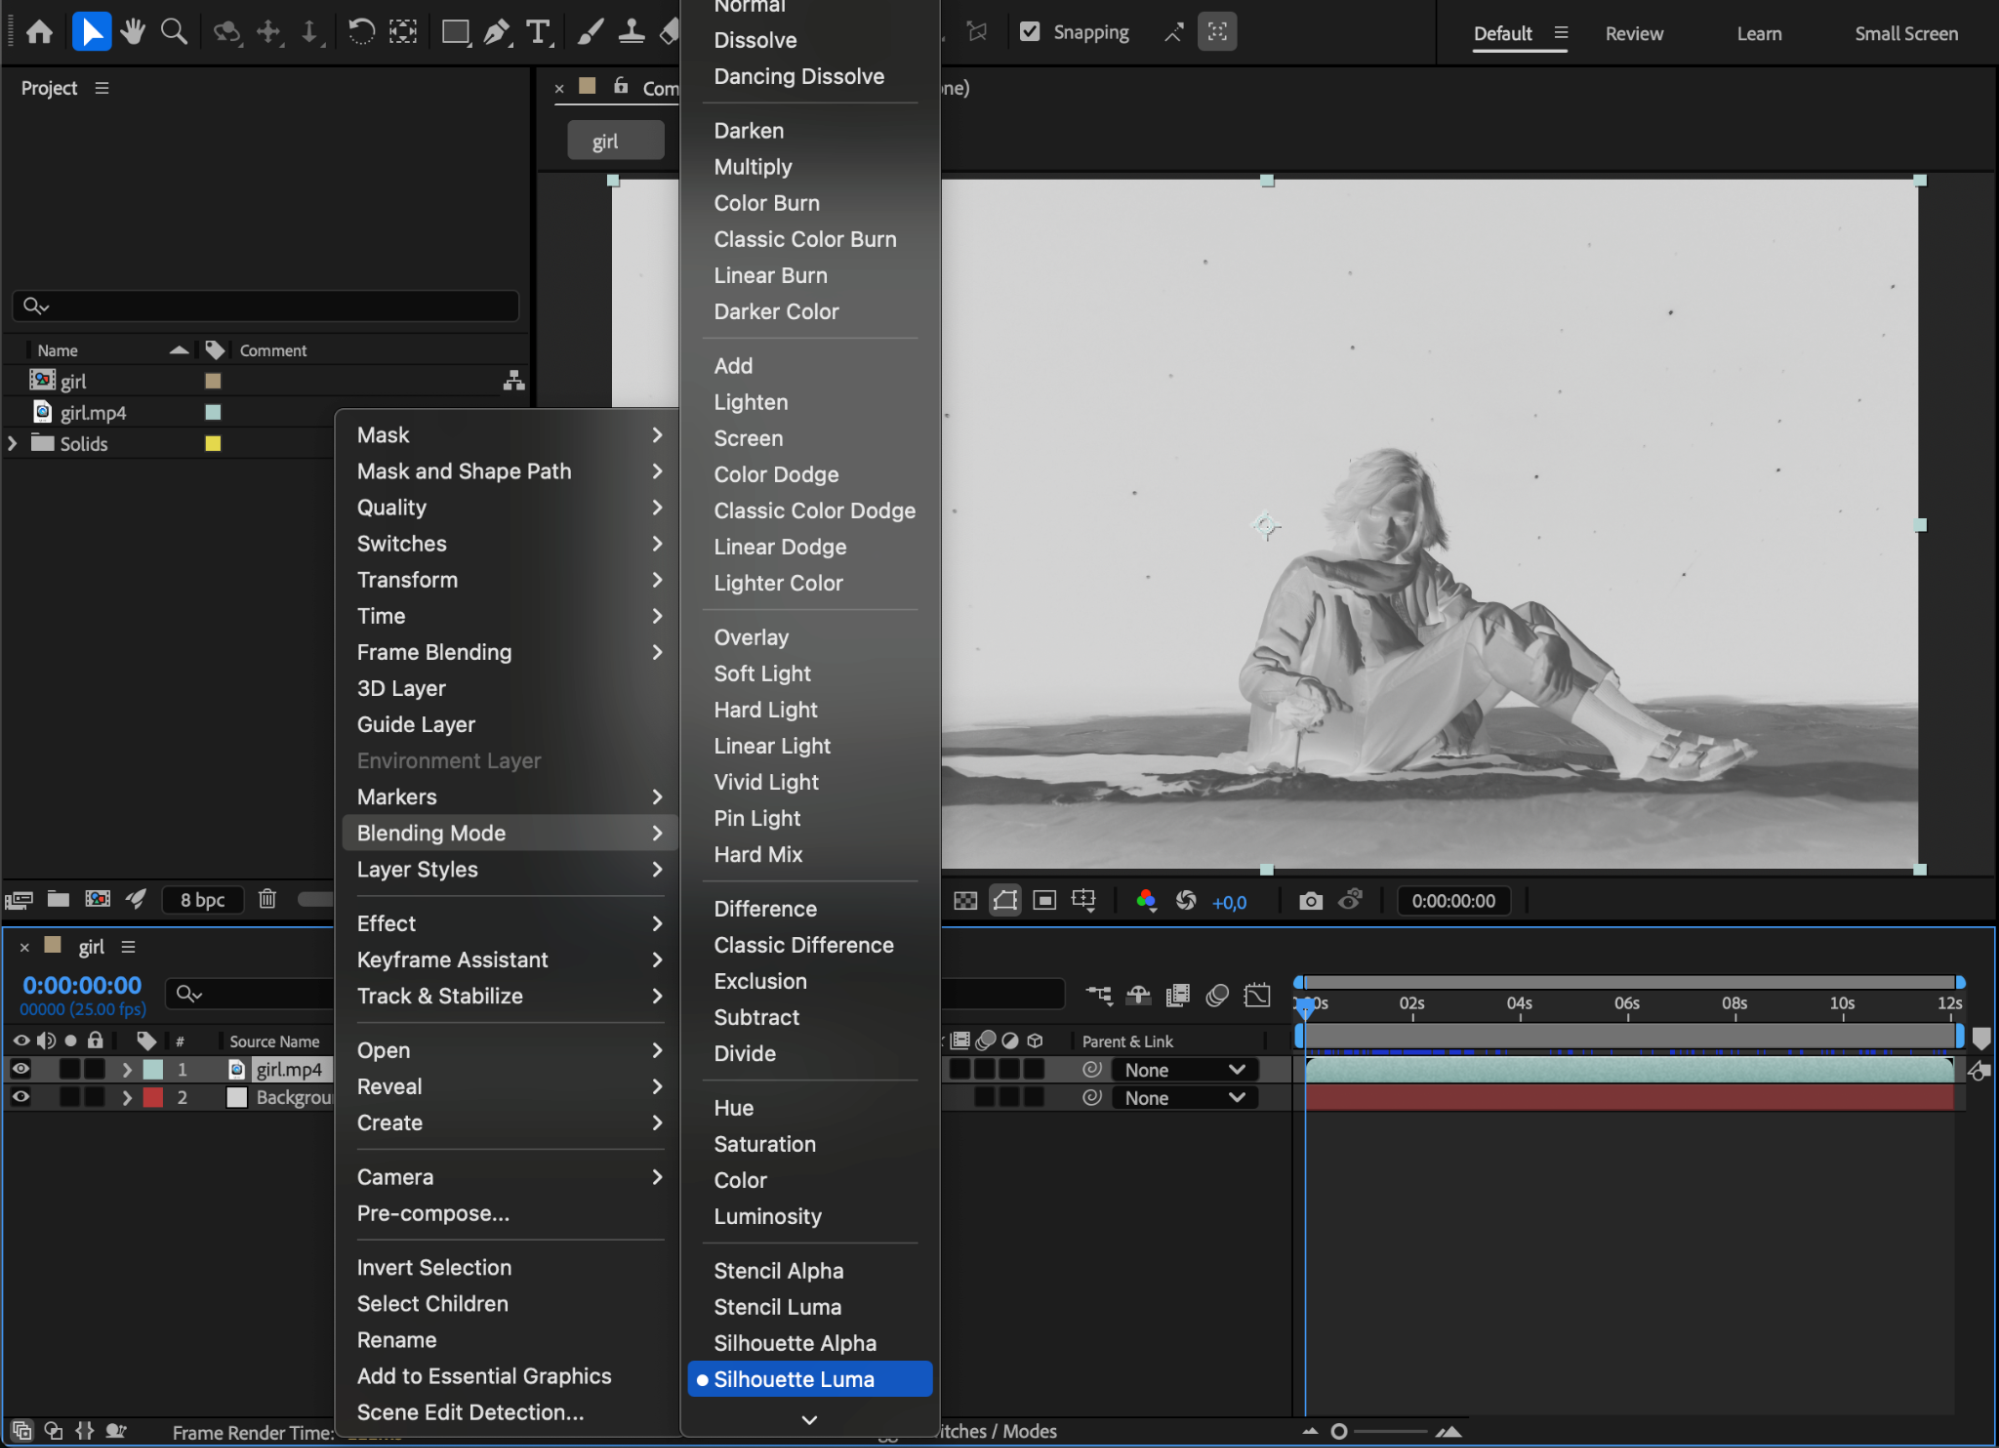
Task: Select the Pen tool
Action: tap(496, 32)
